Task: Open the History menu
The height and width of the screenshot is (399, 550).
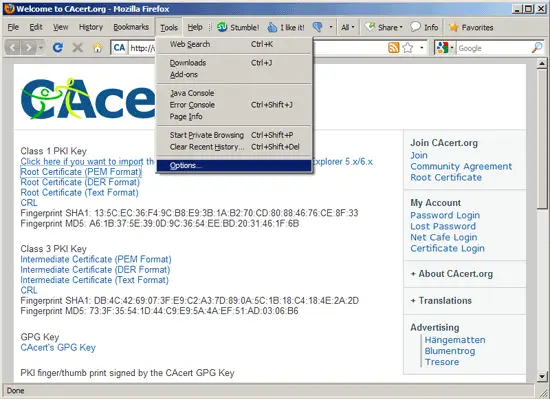Action: 91,27
